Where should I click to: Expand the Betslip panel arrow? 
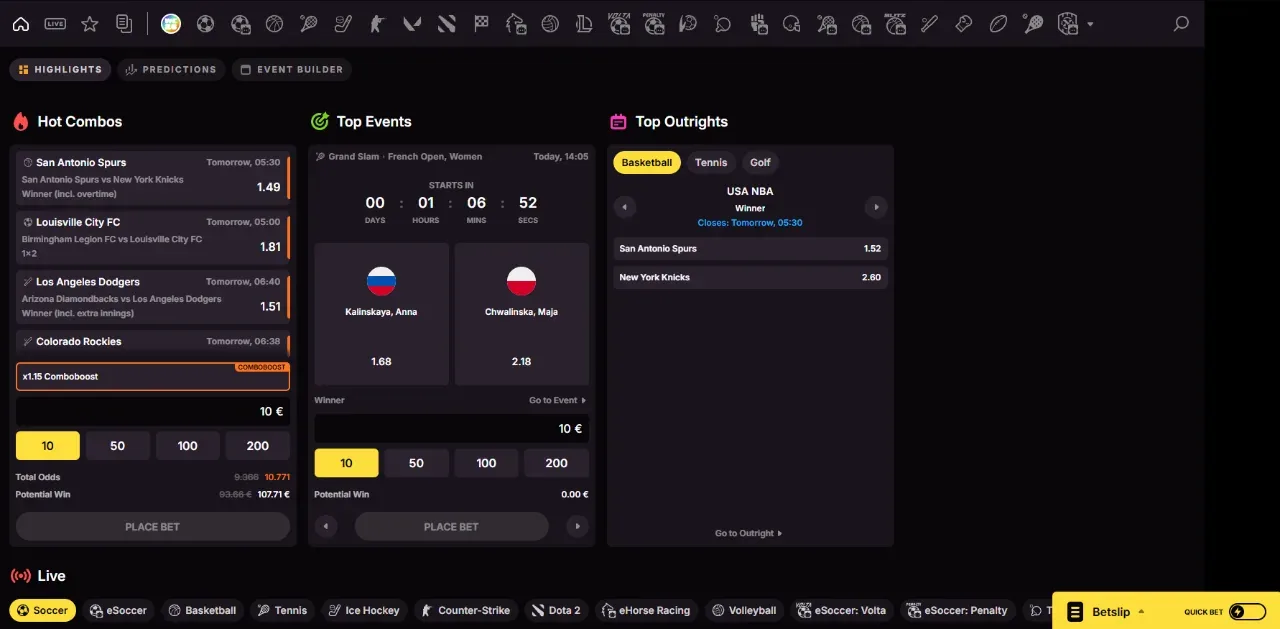[x=1141, y=611]
